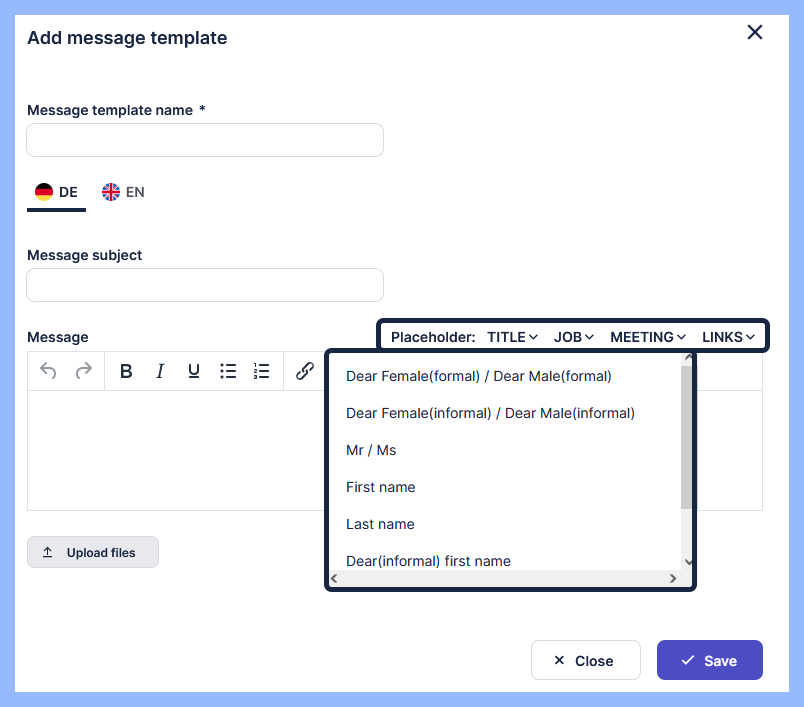Viewport: 804px width, 707px height.
Task: Select 'First name' placeholder option
Action: (381, 487)
